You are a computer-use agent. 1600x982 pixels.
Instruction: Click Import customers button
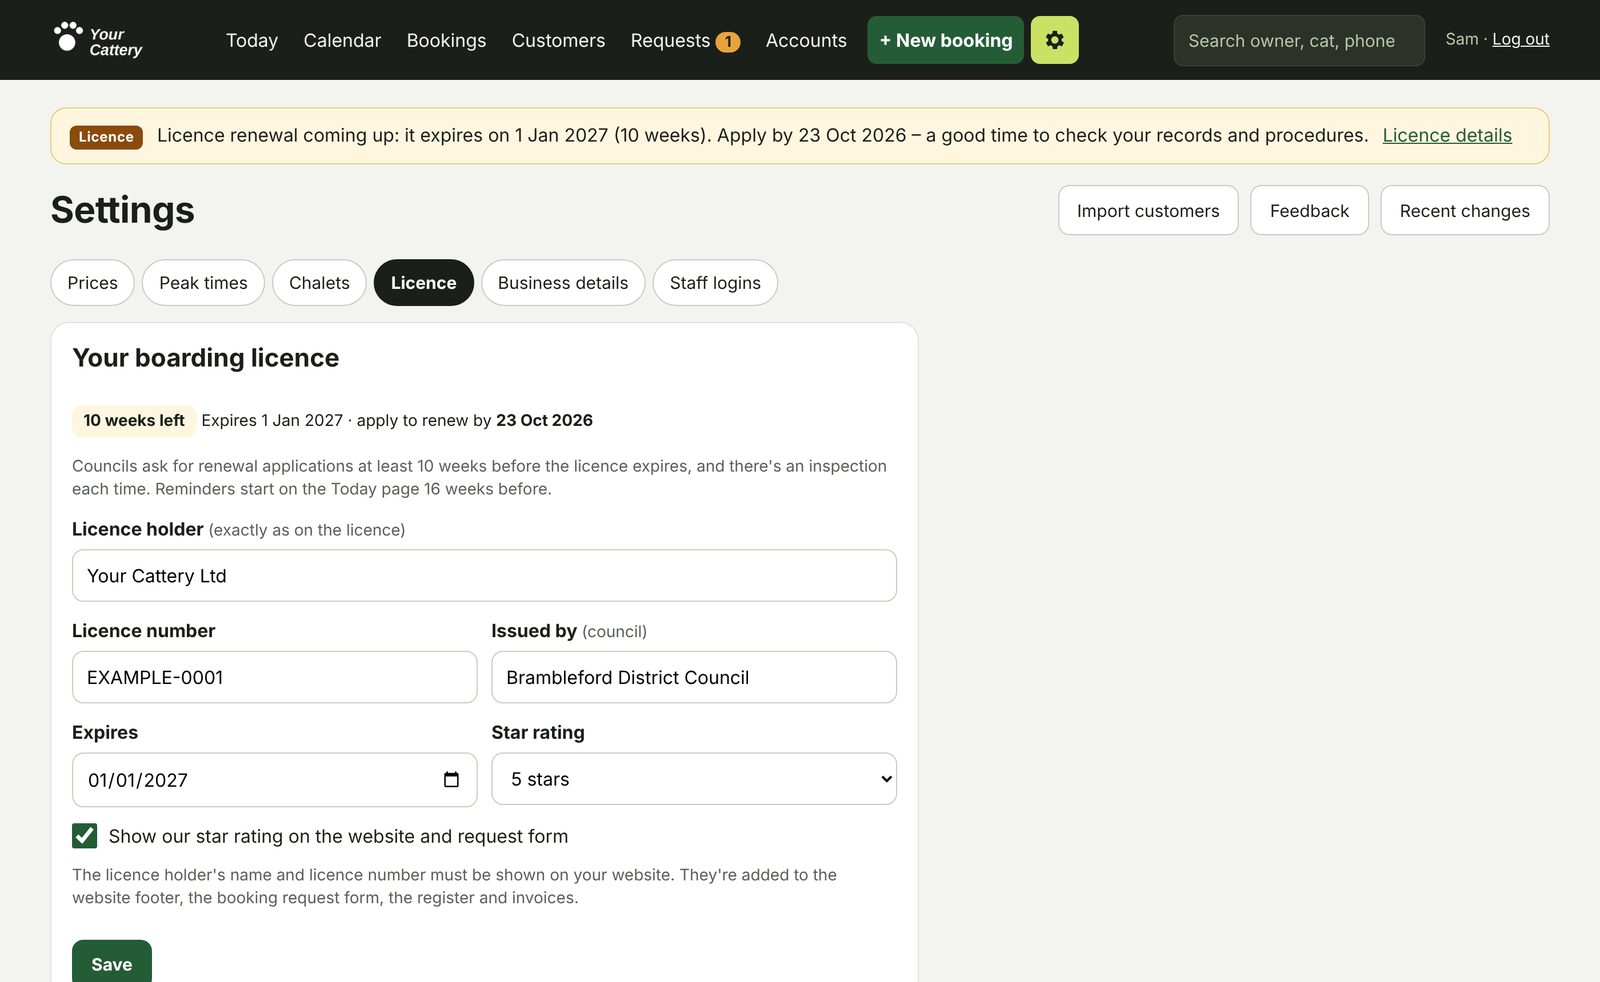pyautogui.click(x=1148, y=210)
